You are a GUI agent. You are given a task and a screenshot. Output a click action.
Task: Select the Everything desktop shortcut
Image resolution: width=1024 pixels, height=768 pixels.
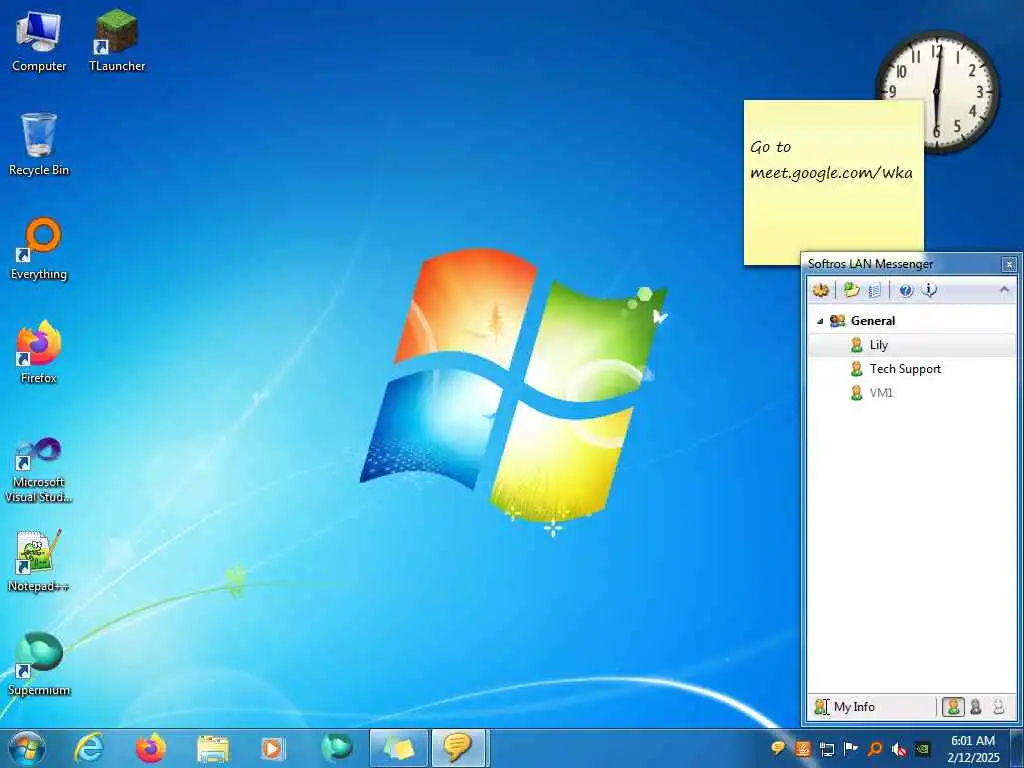click(x=39, y=249)
